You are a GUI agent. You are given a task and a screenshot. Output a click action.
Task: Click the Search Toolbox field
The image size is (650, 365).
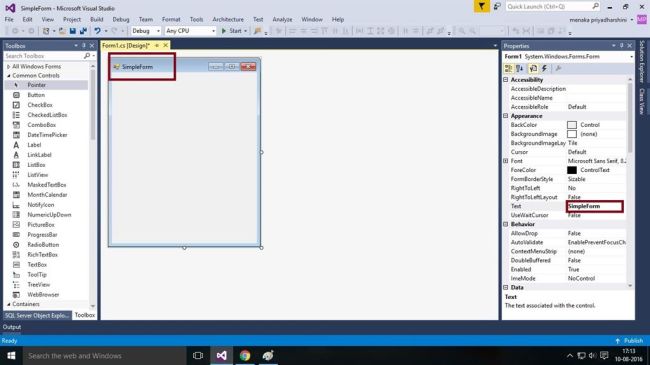tap(45, 56)
